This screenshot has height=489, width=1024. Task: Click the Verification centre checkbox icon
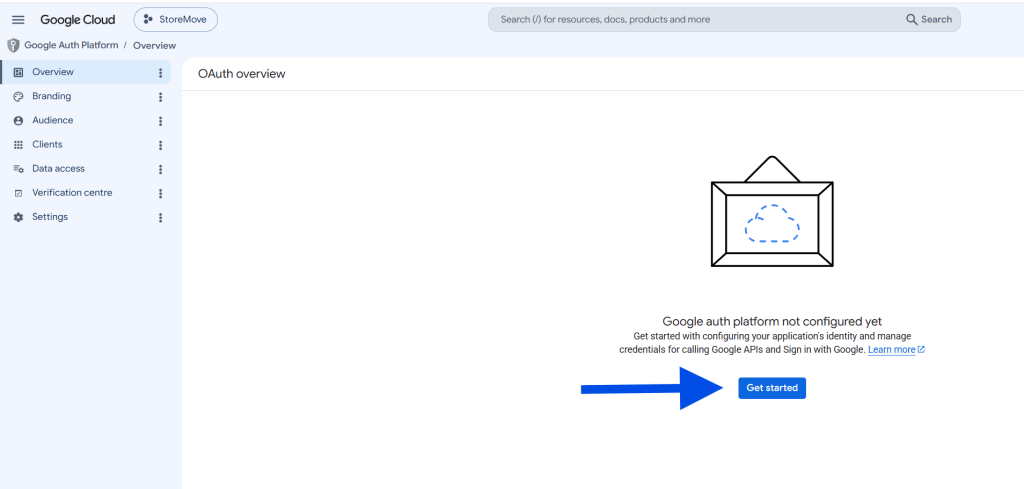(x=18, y=193)
